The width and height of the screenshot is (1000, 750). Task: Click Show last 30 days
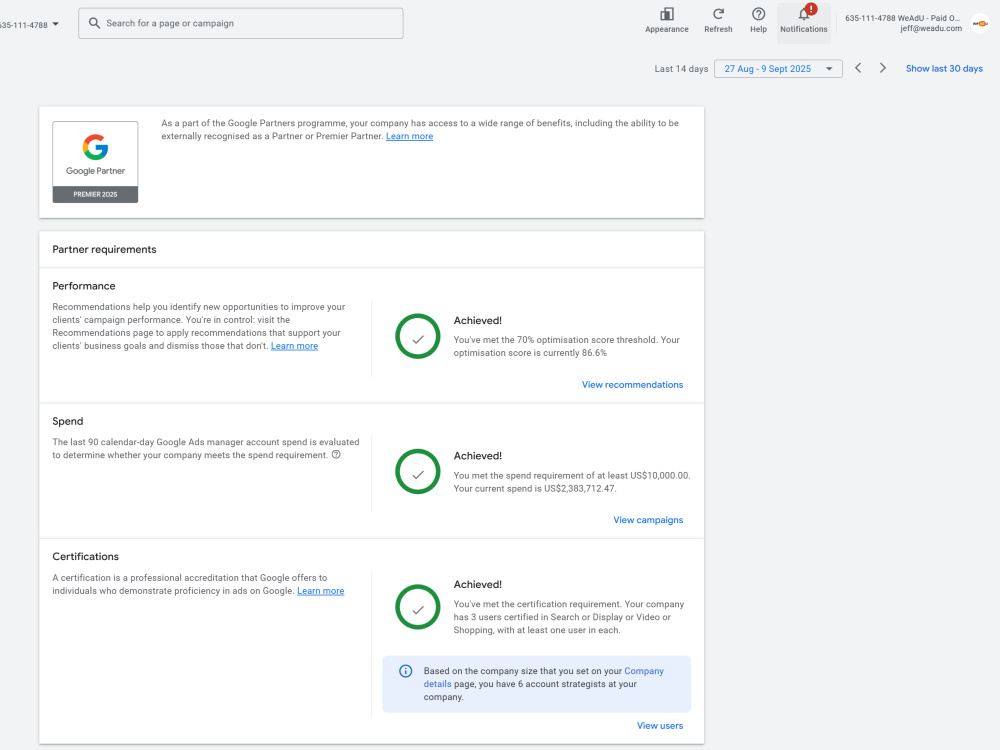(944, 68)
